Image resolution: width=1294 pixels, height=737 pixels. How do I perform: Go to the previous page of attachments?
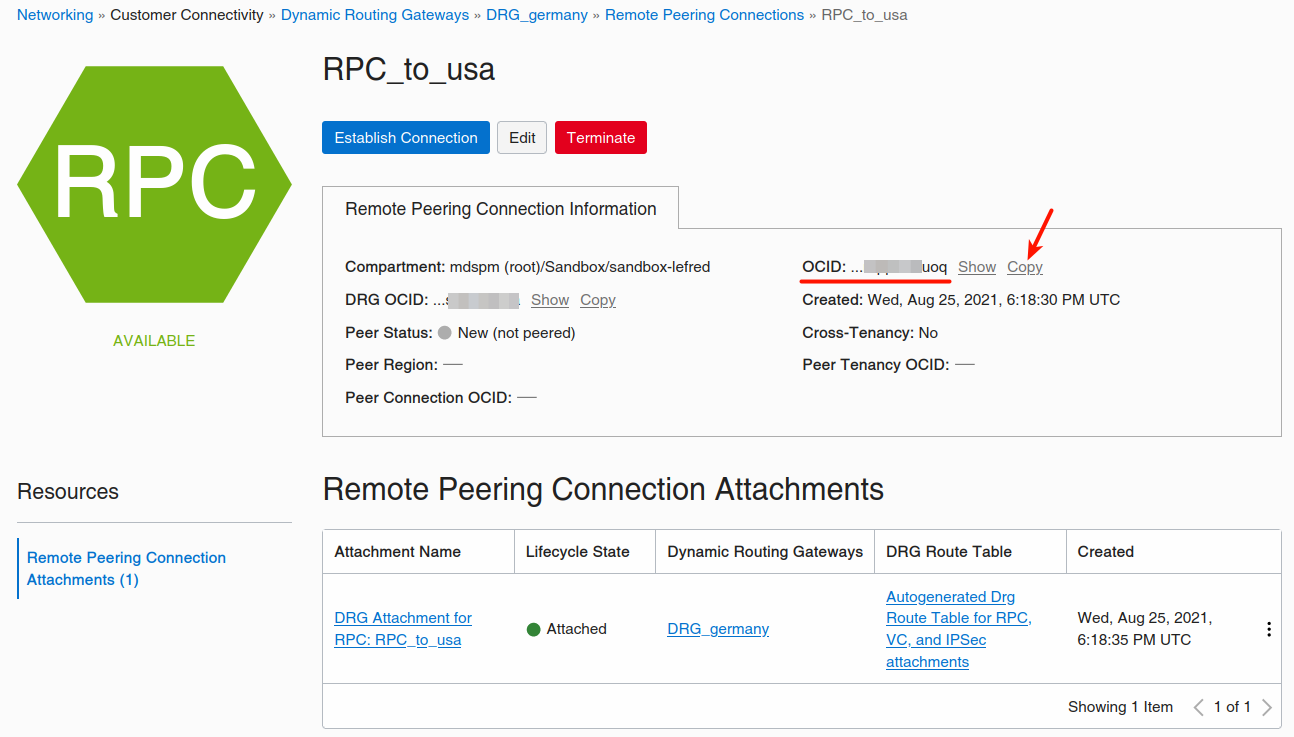click(x=1198, y=707)
